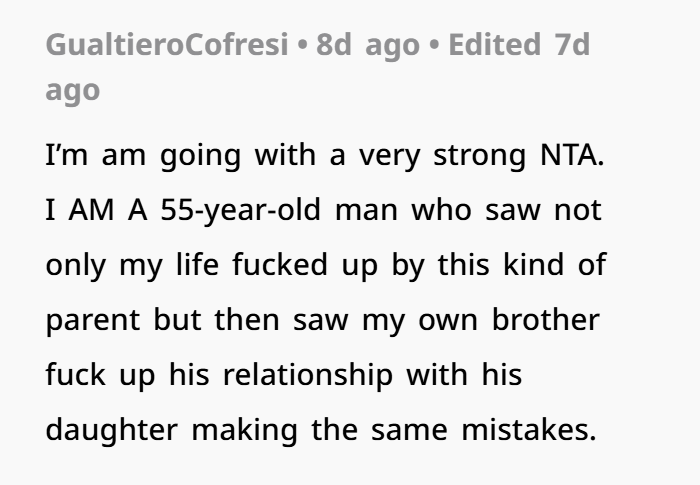The image size is (700, 485).
Task: Click the word "ago" under the username
Action: tap(73, 90)
